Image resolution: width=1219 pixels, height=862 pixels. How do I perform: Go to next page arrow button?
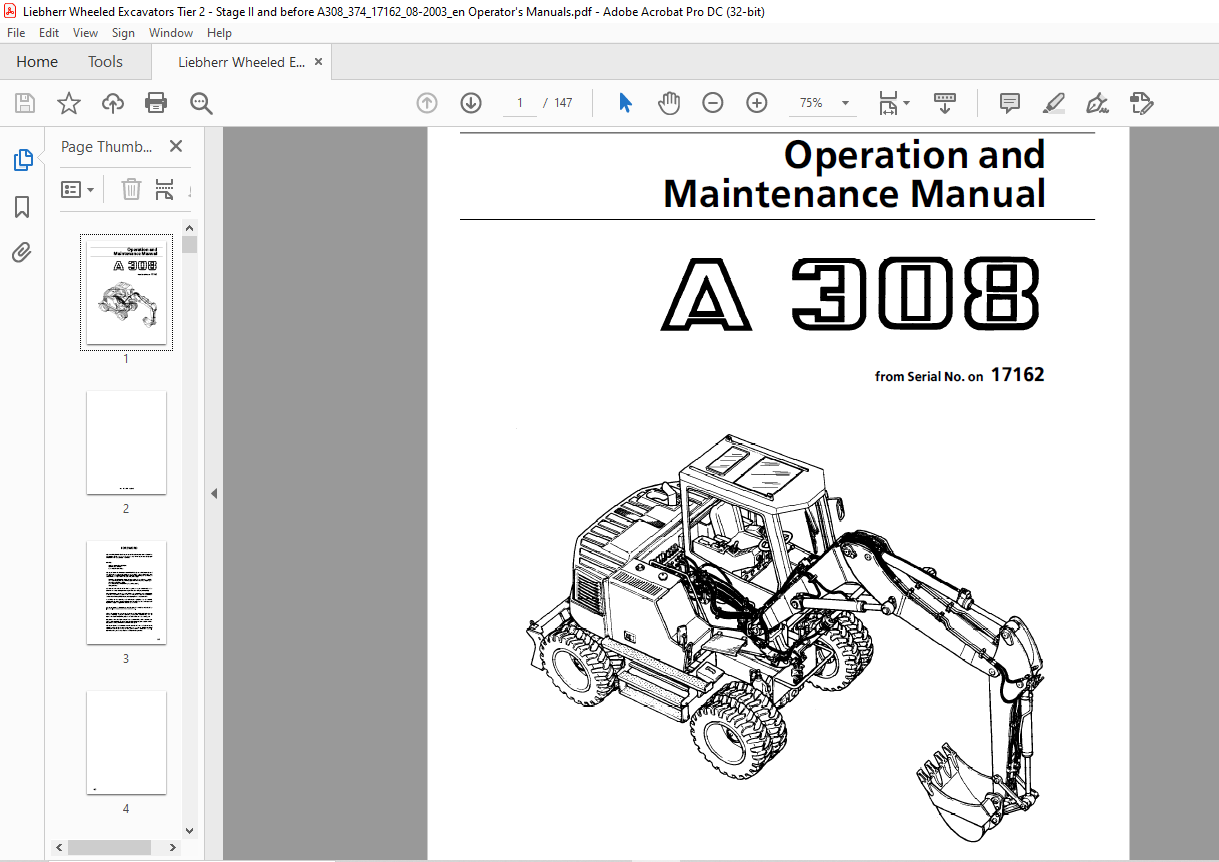coord(471,103)
